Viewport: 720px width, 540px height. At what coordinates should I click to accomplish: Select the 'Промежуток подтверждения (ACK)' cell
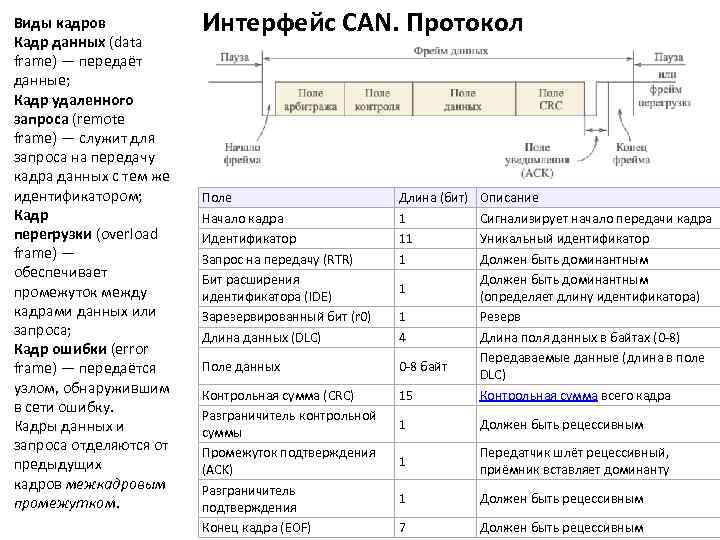click(297, 461)
